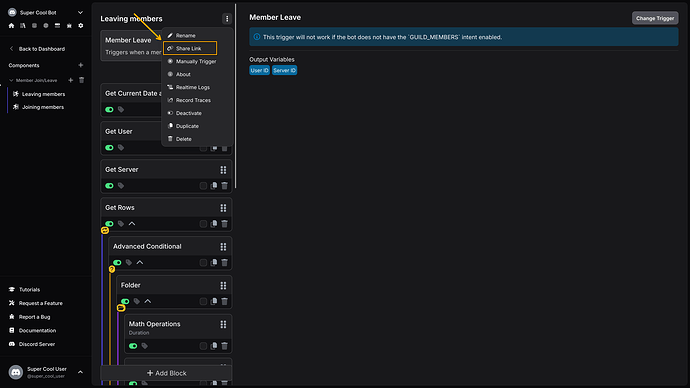Viewport: 690px width, 388px height.
Task: Collapse the Get Rows block chevron
Action: pos(132,223)
